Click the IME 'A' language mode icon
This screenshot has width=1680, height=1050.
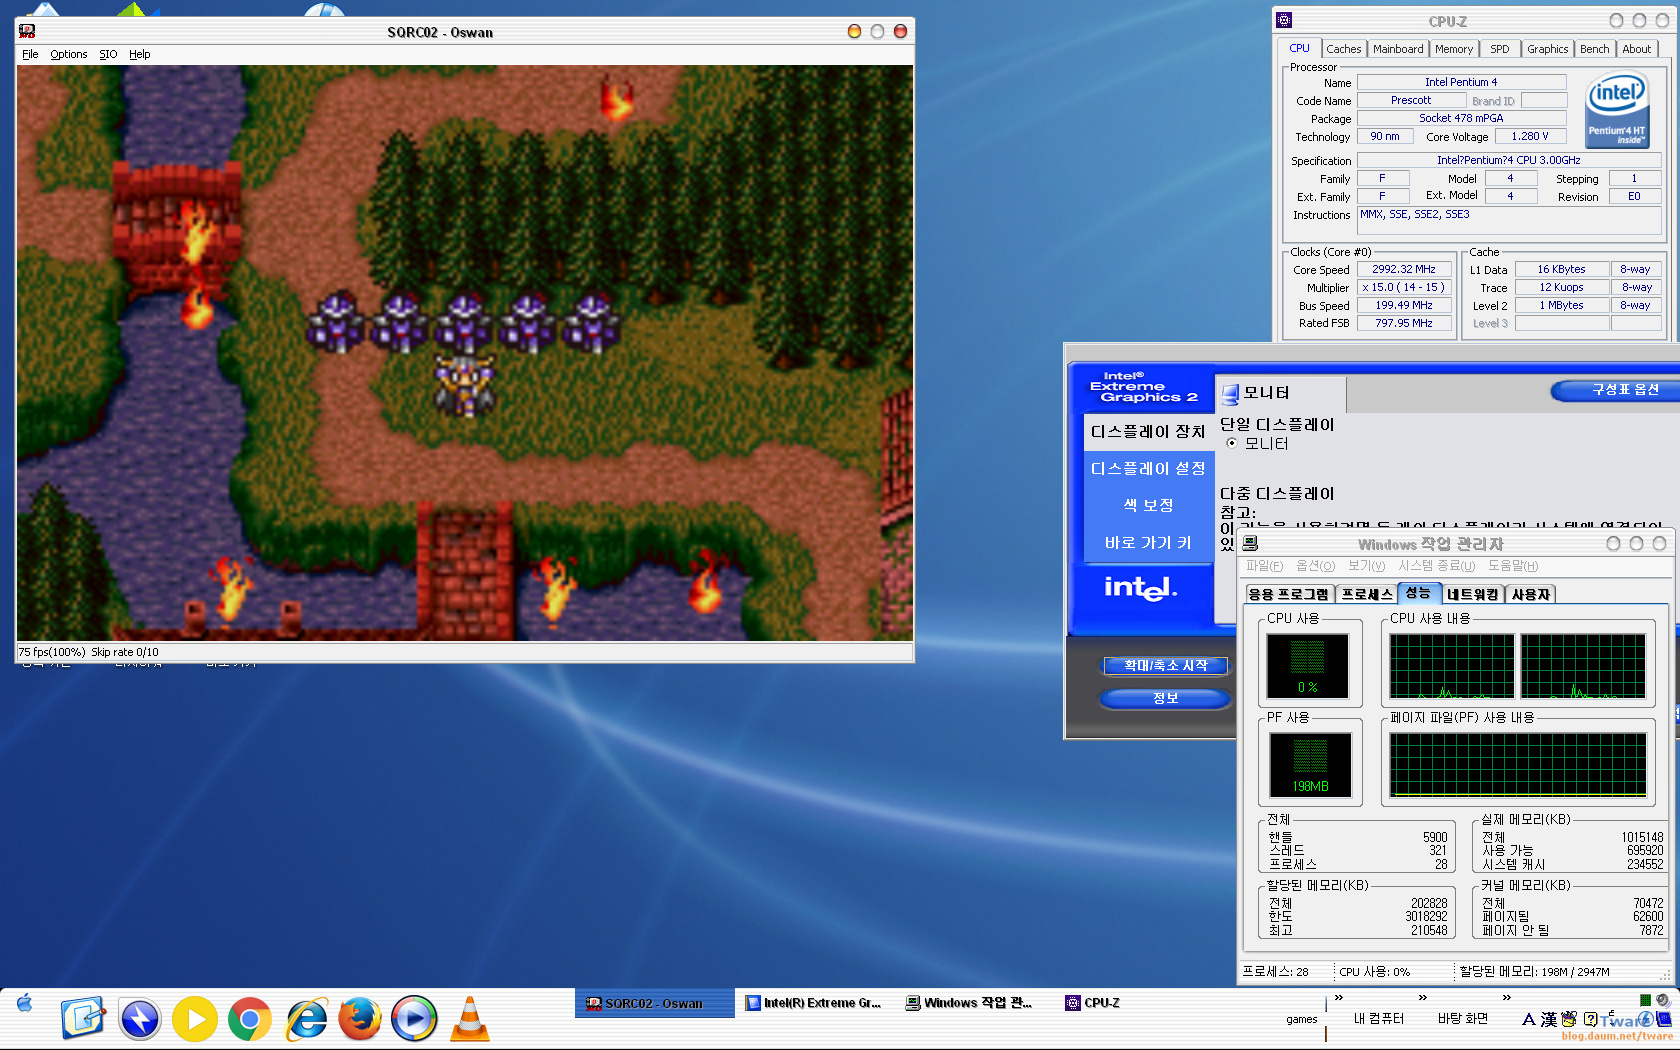click(x=1528, y=1019)
